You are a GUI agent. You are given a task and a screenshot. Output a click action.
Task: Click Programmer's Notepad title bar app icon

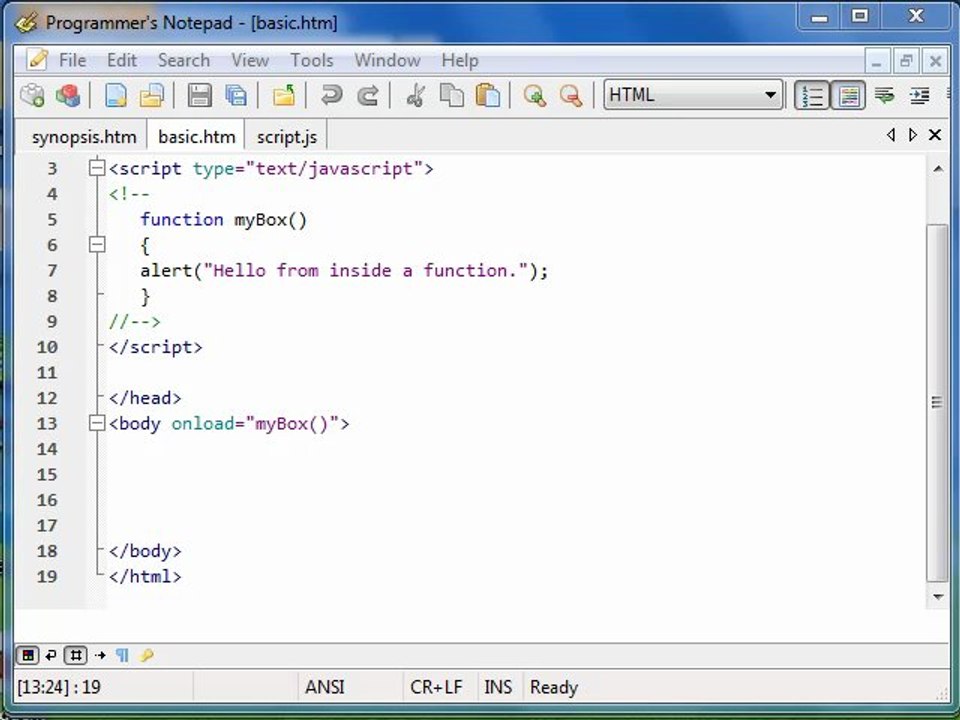tap(28, 23)
